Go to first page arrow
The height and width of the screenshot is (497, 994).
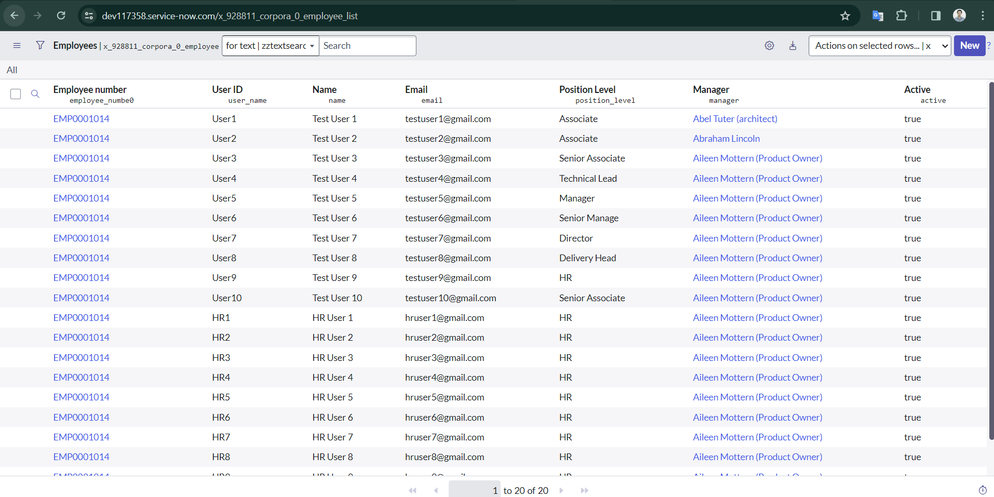(413, 491)
